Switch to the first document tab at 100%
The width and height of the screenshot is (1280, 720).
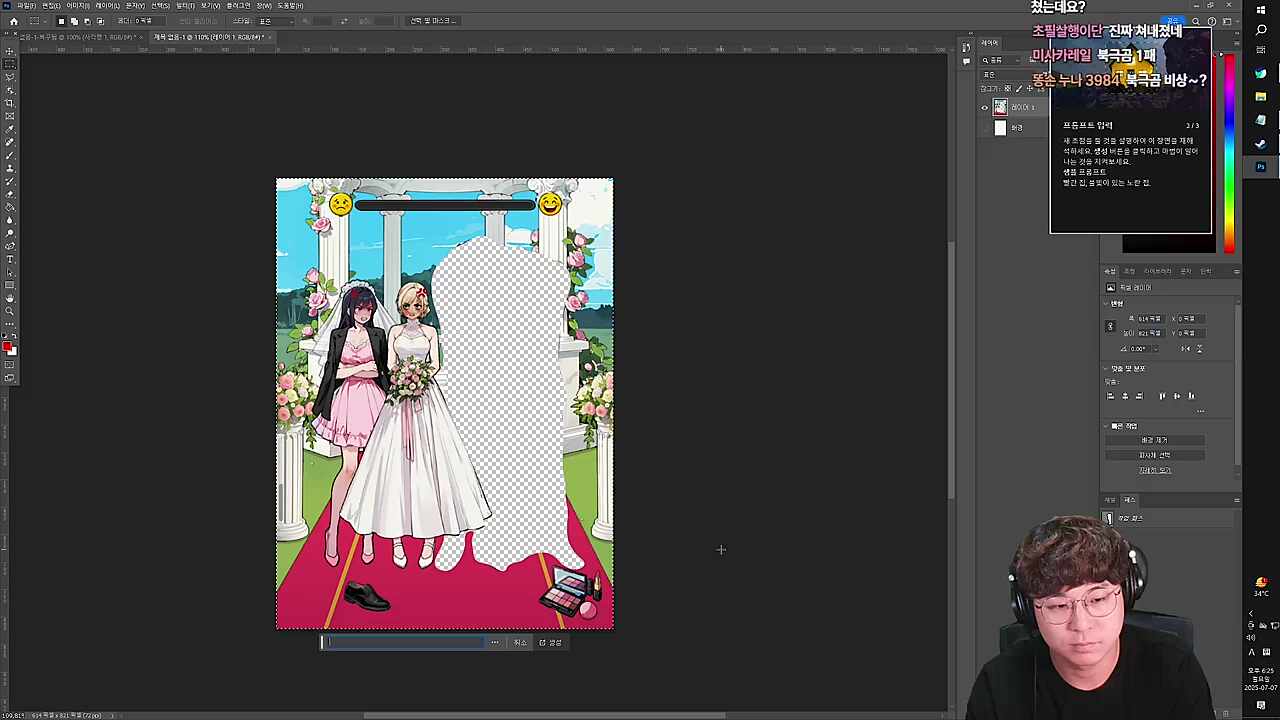pyautogui.click(x=80, y=37)
